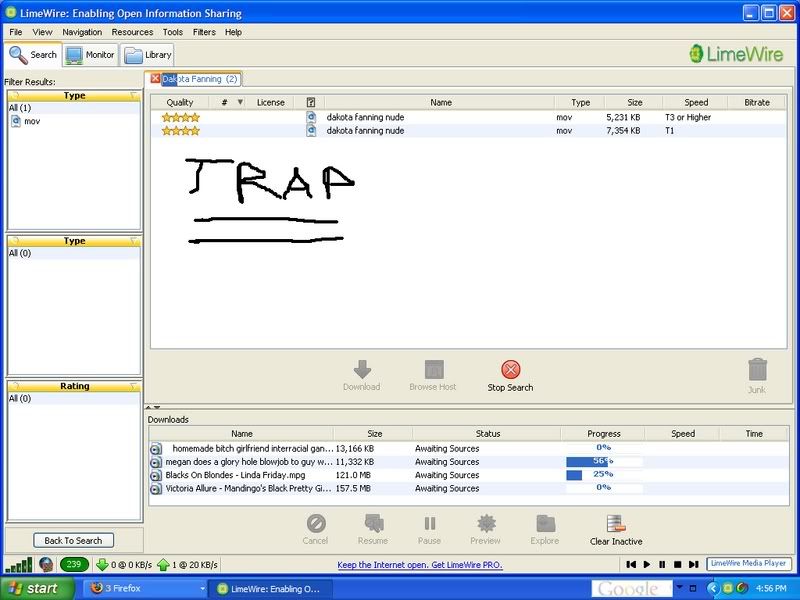The image size is (800, 600).
Task: Switch to the Monitor tab
Action: pos(90,55)
